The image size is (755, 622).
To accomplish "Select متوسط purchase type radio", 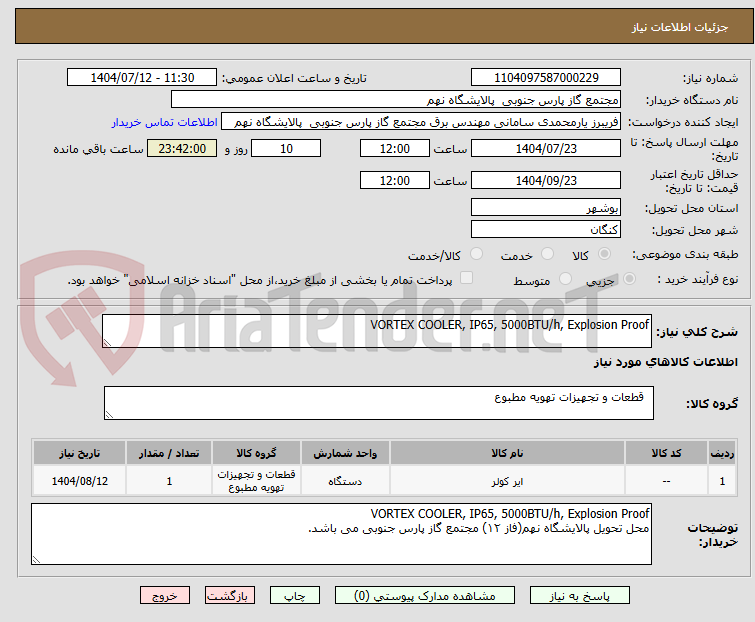I will click(x=566, y=281).
